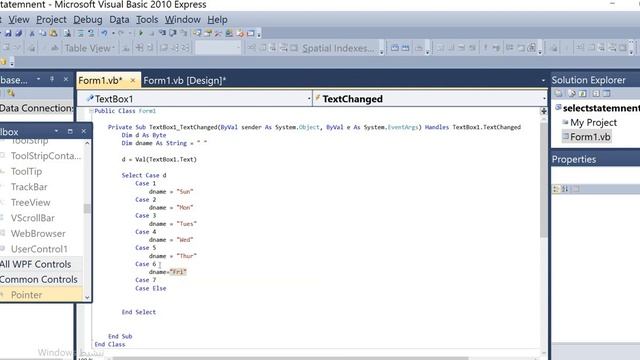The image size is (640, 360).
Task: Select the TreeView control in Toolbox
Action: (x=31, y=202)
